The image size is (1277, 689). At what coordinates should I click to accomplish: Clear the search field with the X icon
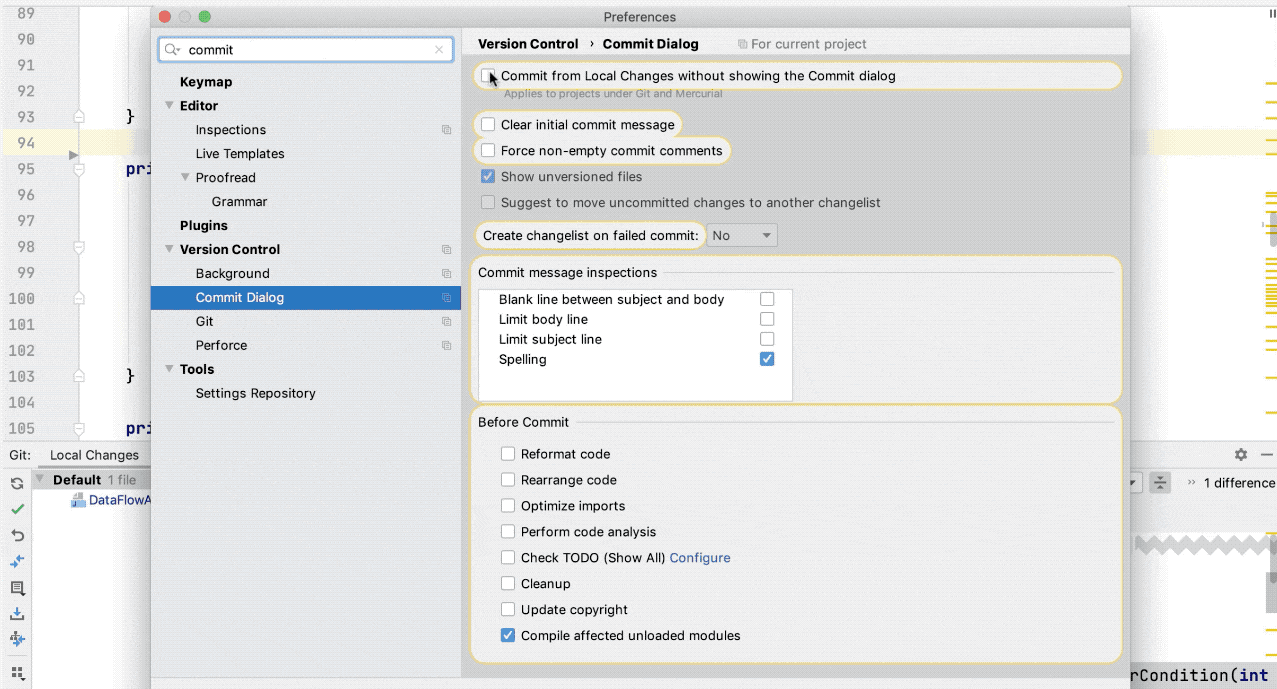[x=439, y=50]
